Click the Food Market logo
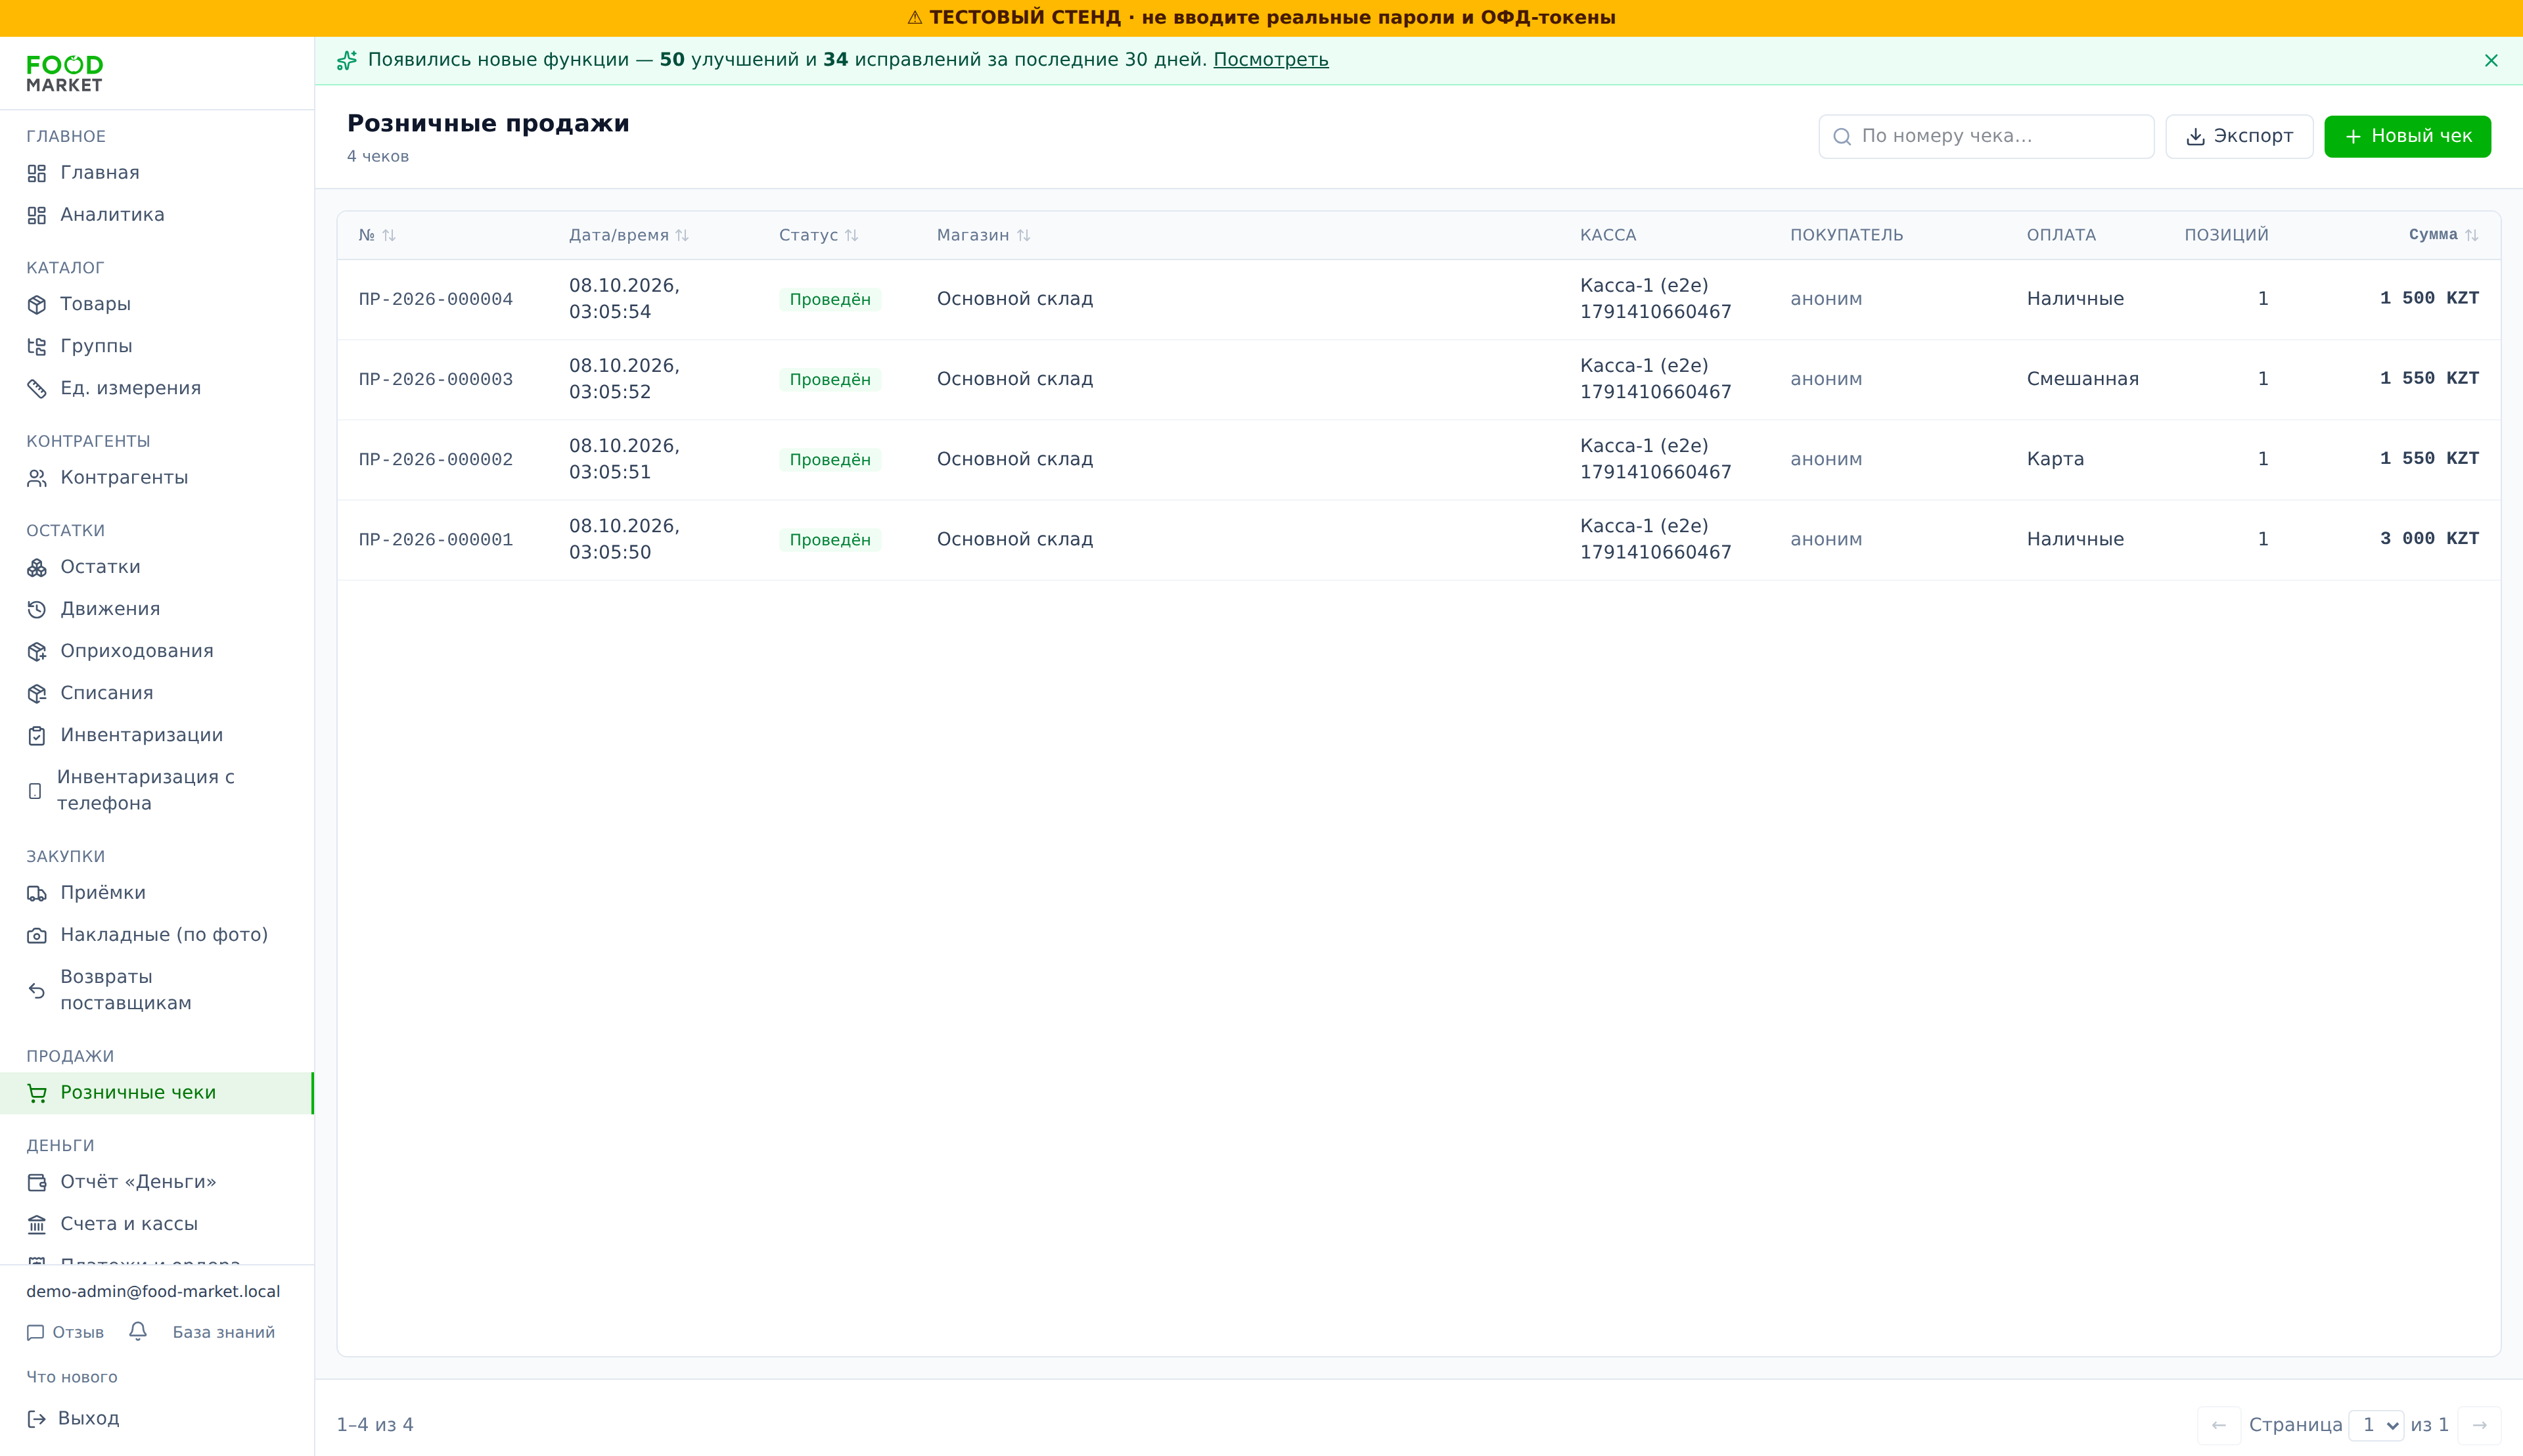Image resolution: width=2523 pixels, height=1456 pixels. (65, 74)
